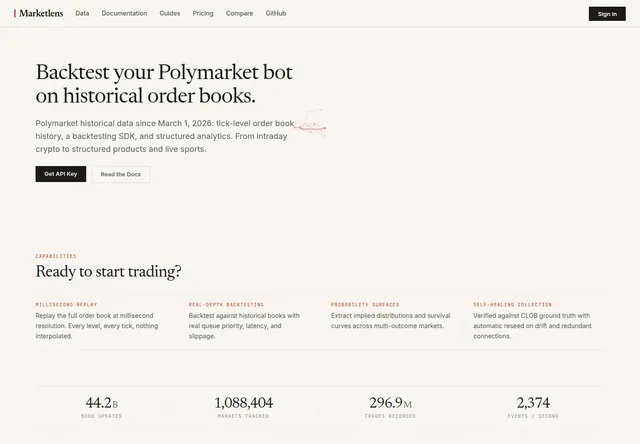Click the 296.9M stat value
The height and width of the screenshot is (444, 640).
click(x=390, y=403)
